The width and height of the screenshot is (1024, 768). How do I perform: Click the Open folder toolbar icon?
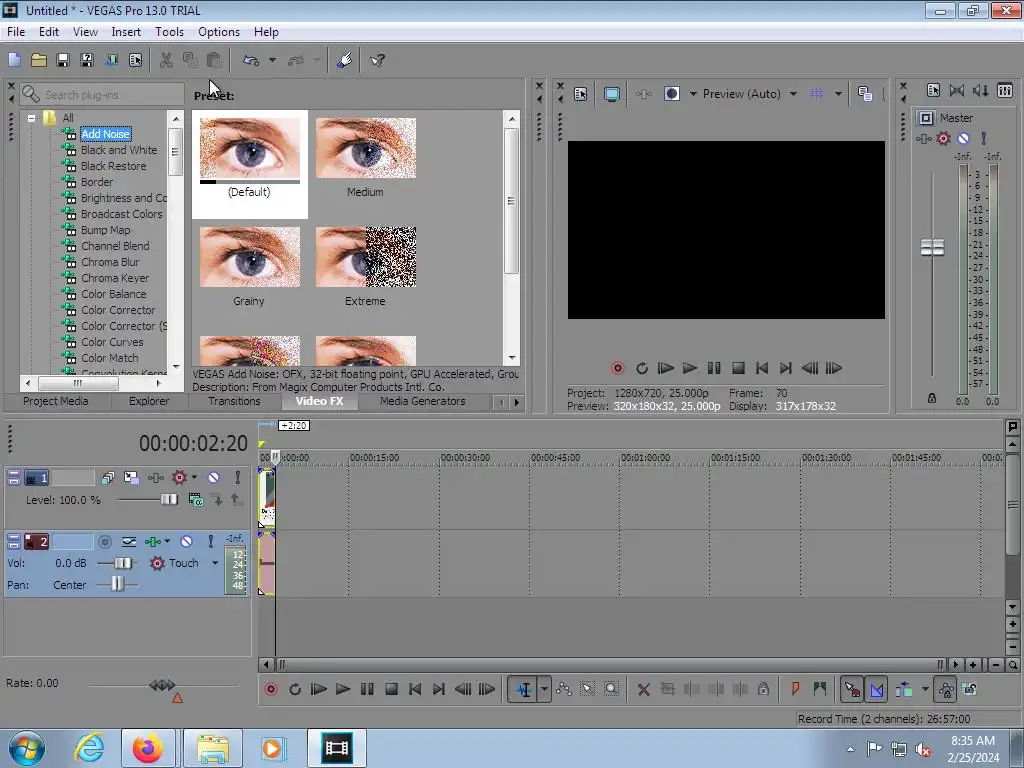click(x=39, y=61)
